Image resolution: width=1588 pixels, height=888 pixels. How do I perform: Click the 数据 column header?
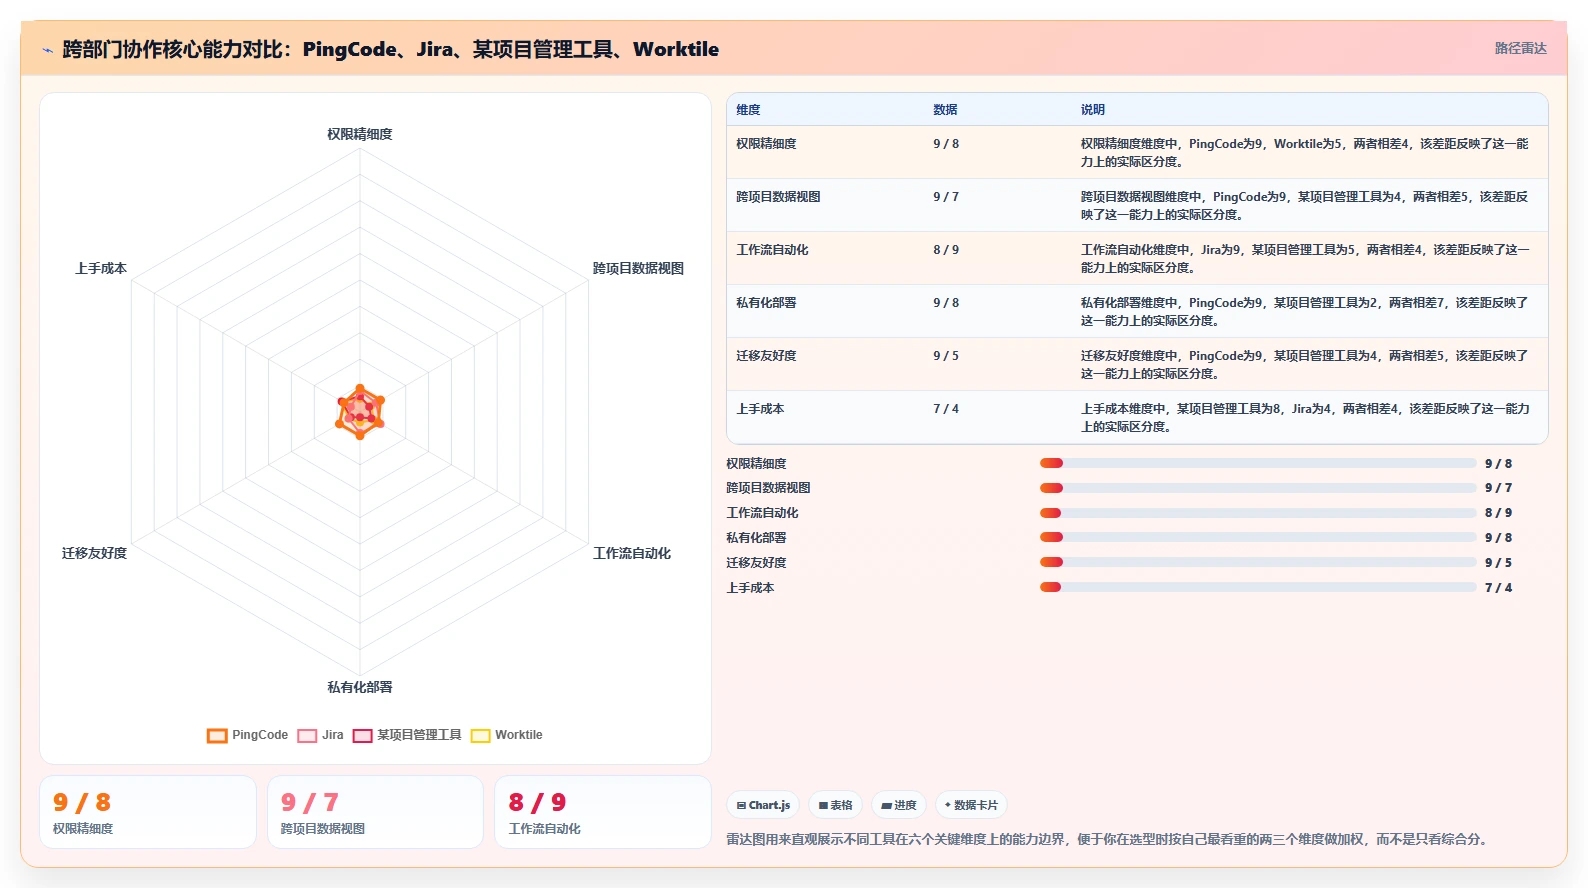coord(945,110)
